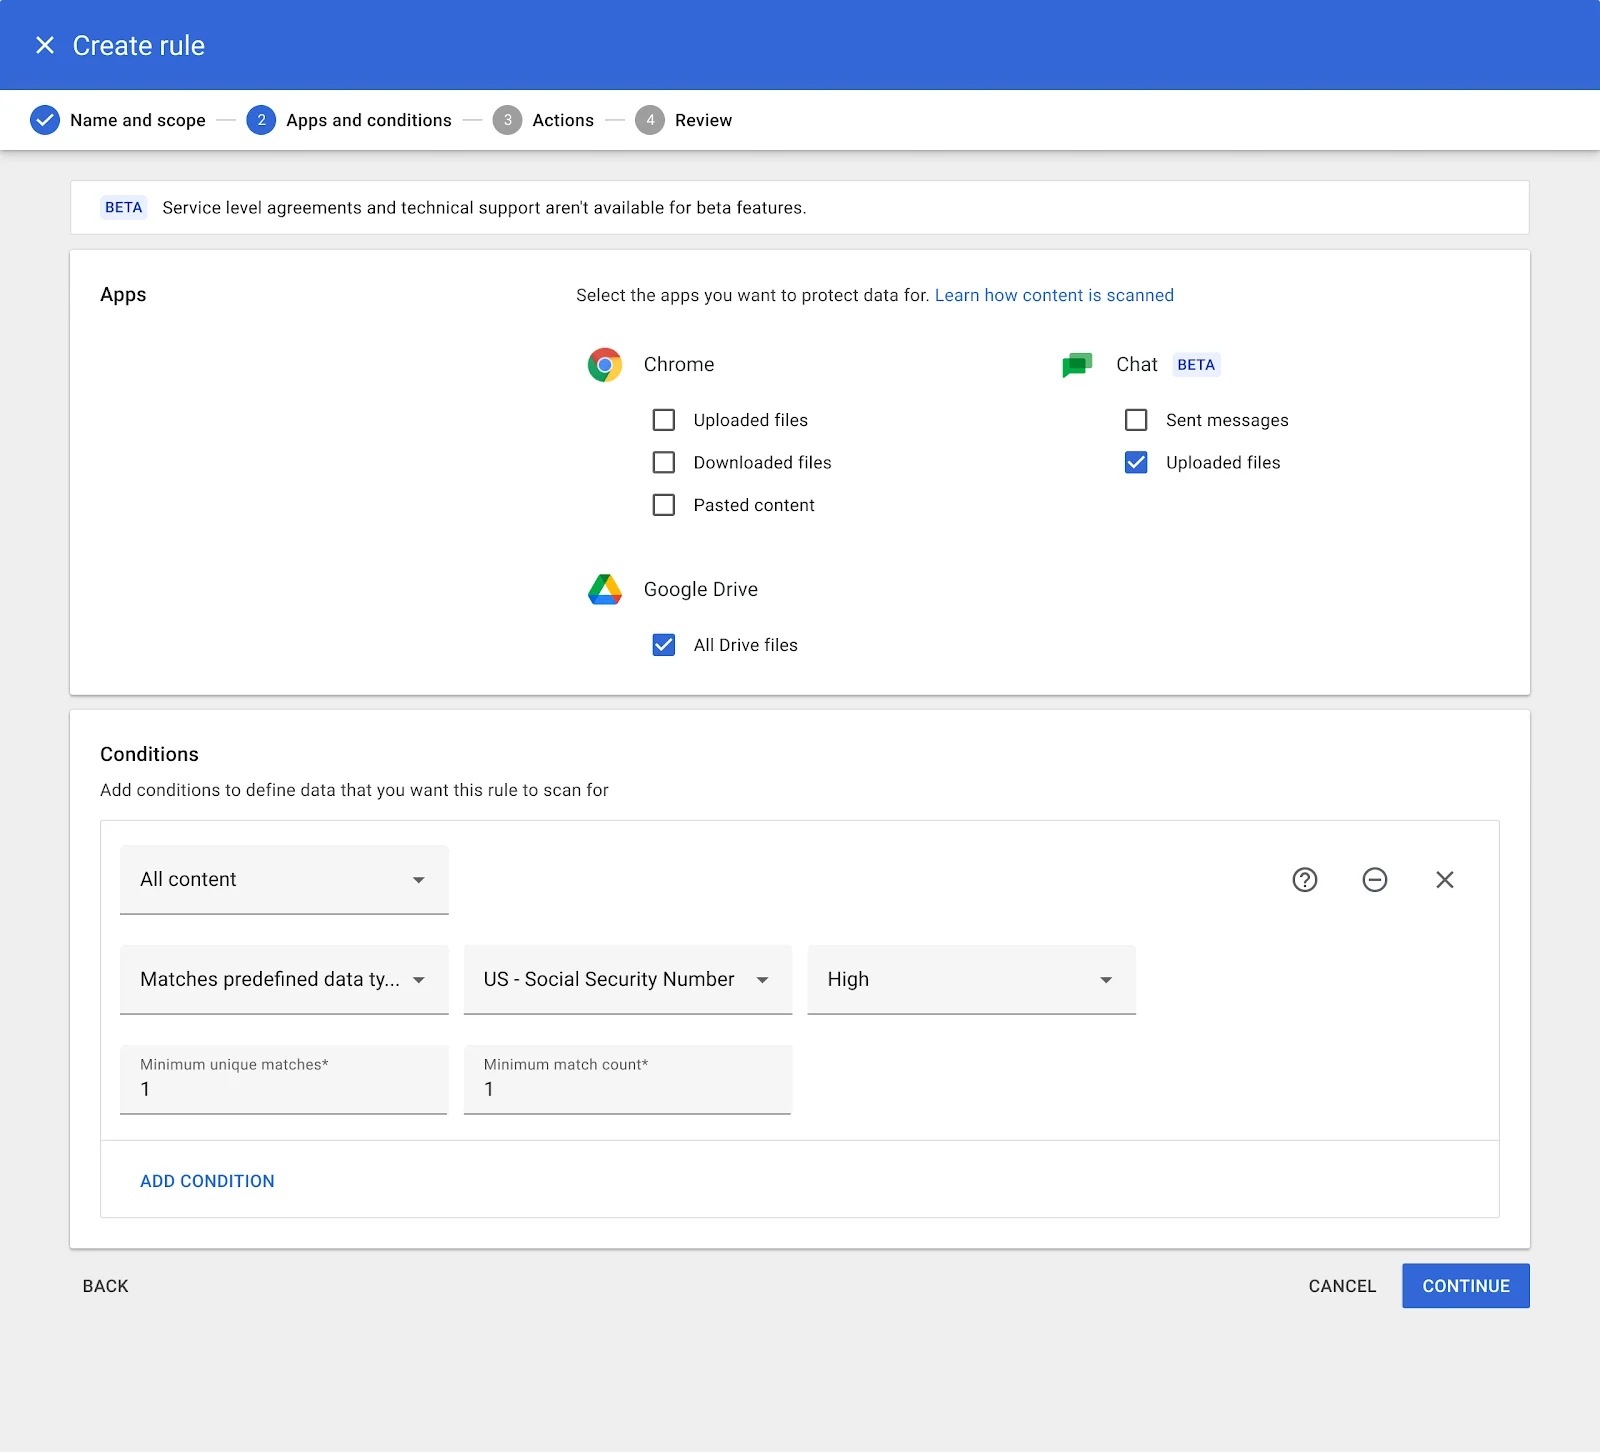Click the Chat app icon
The image size is (1600, 1452).
(1078, 364)
